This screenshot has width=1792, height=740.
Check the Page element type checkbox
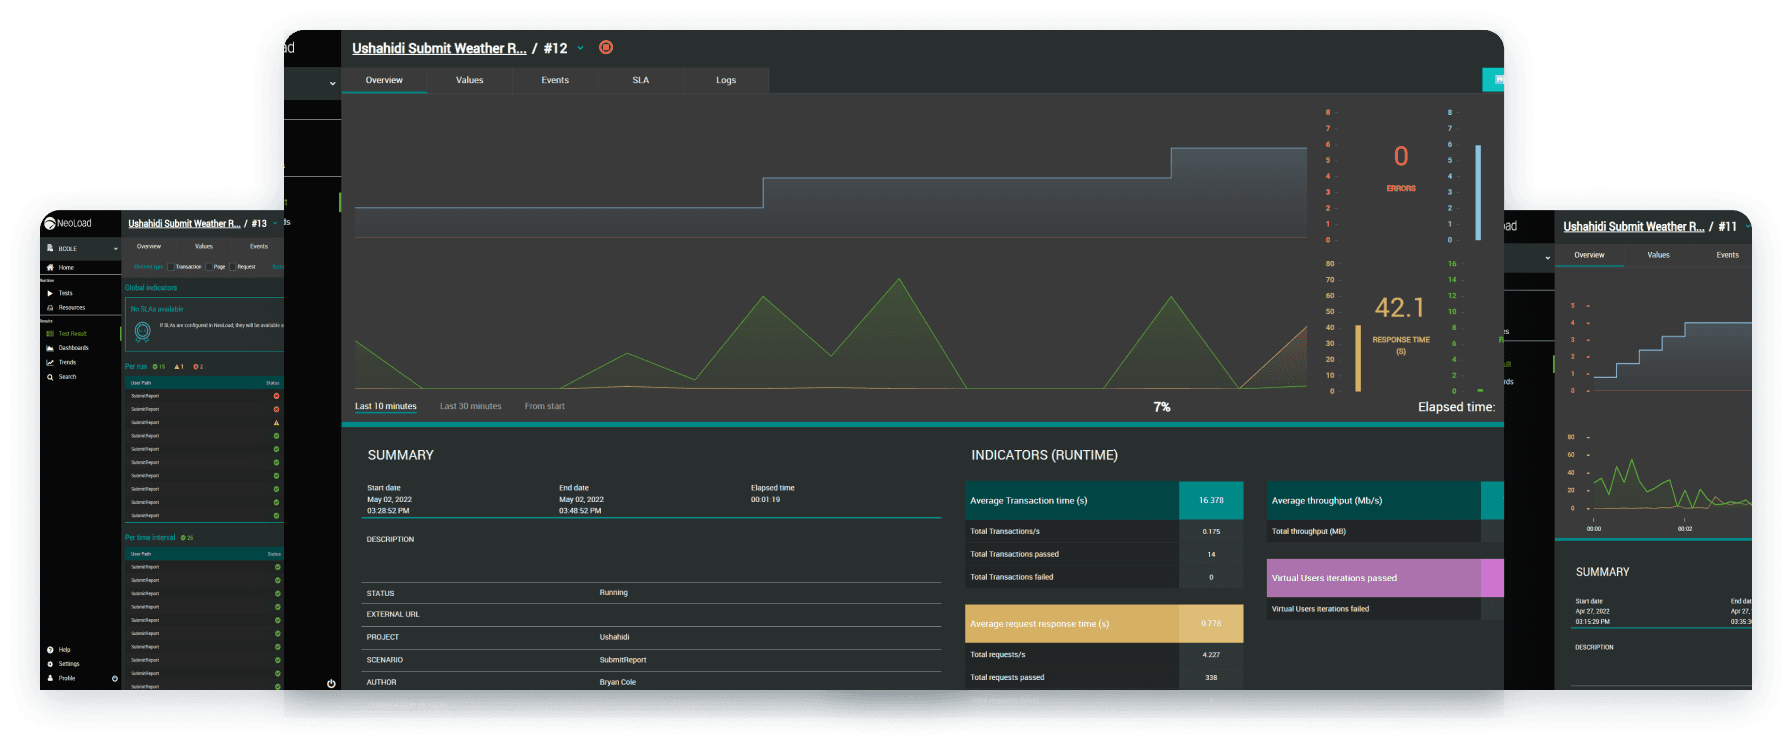click(x=209, y=267)
